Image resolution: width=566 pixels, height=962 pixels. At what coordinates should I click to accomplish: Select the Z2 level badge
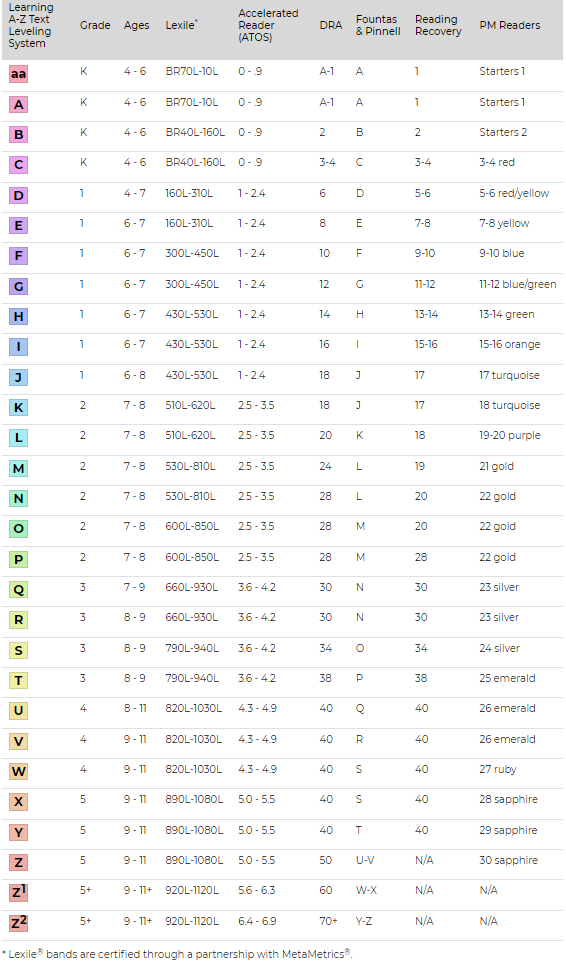pos(18,923)
